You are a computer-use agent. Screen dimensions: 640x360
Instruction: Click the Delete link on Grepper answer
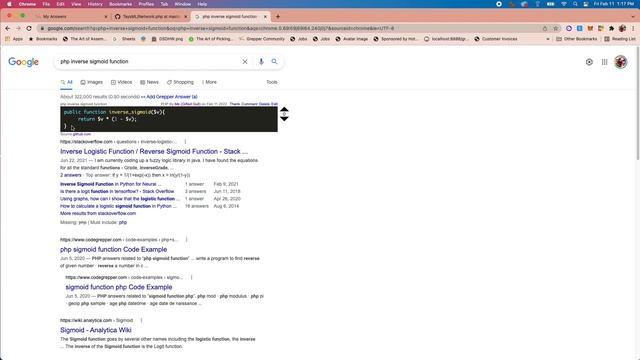point(264,104)
